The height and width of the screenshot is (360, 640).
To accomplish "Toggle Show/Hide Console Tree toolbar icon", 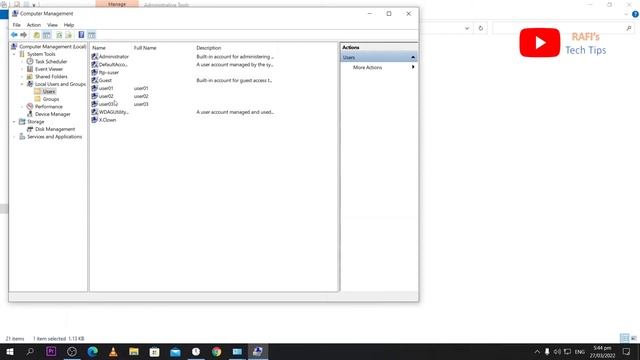I will (x=47, y=35).
